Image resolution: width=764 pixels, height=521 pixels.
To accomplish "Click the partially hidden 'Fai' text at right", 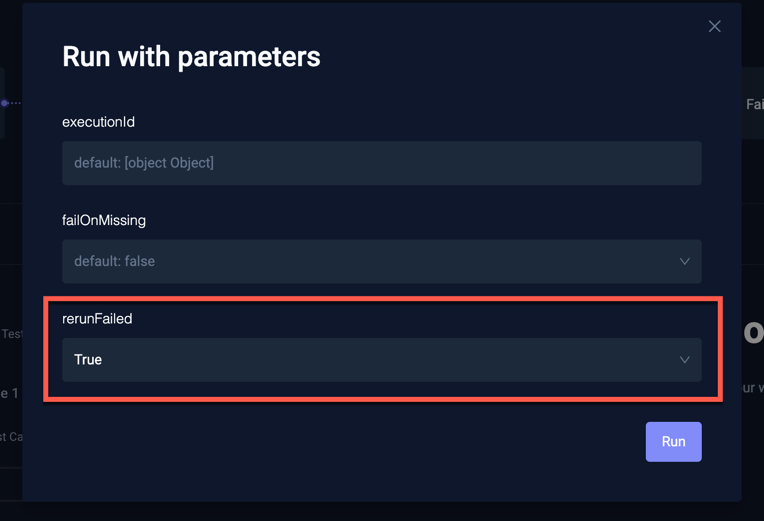I will pos(754,104).
